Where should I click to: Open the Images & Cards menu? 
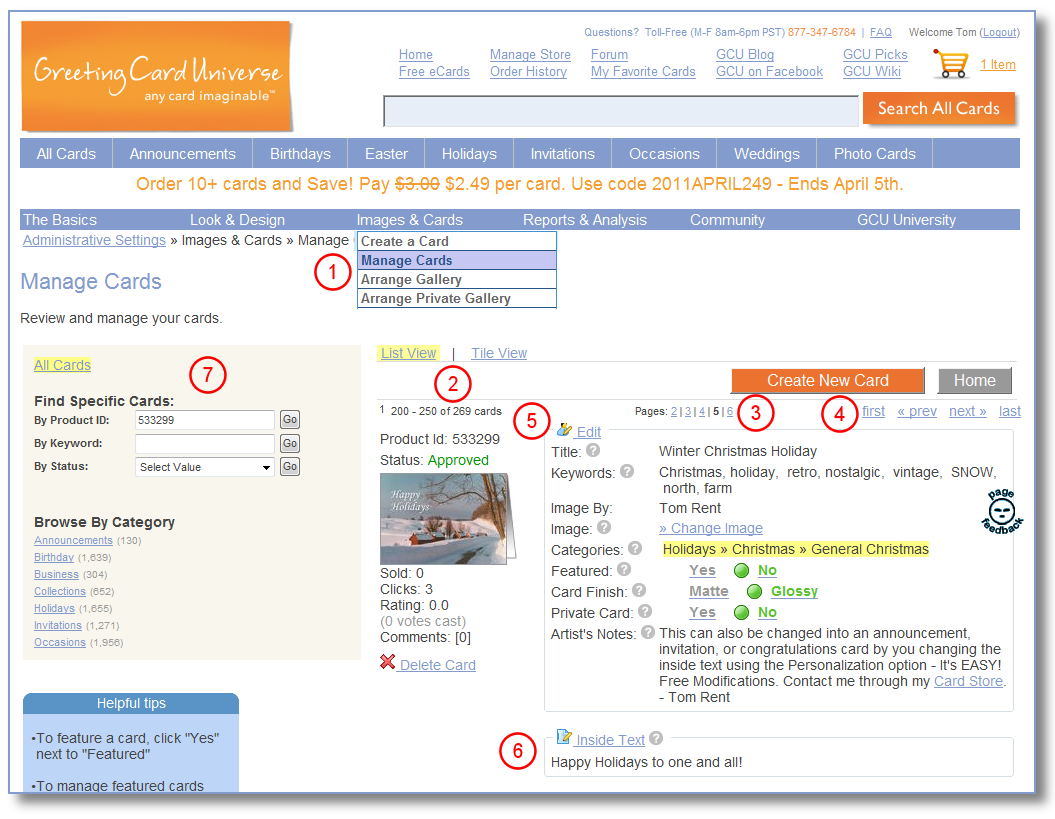[410, 220]
